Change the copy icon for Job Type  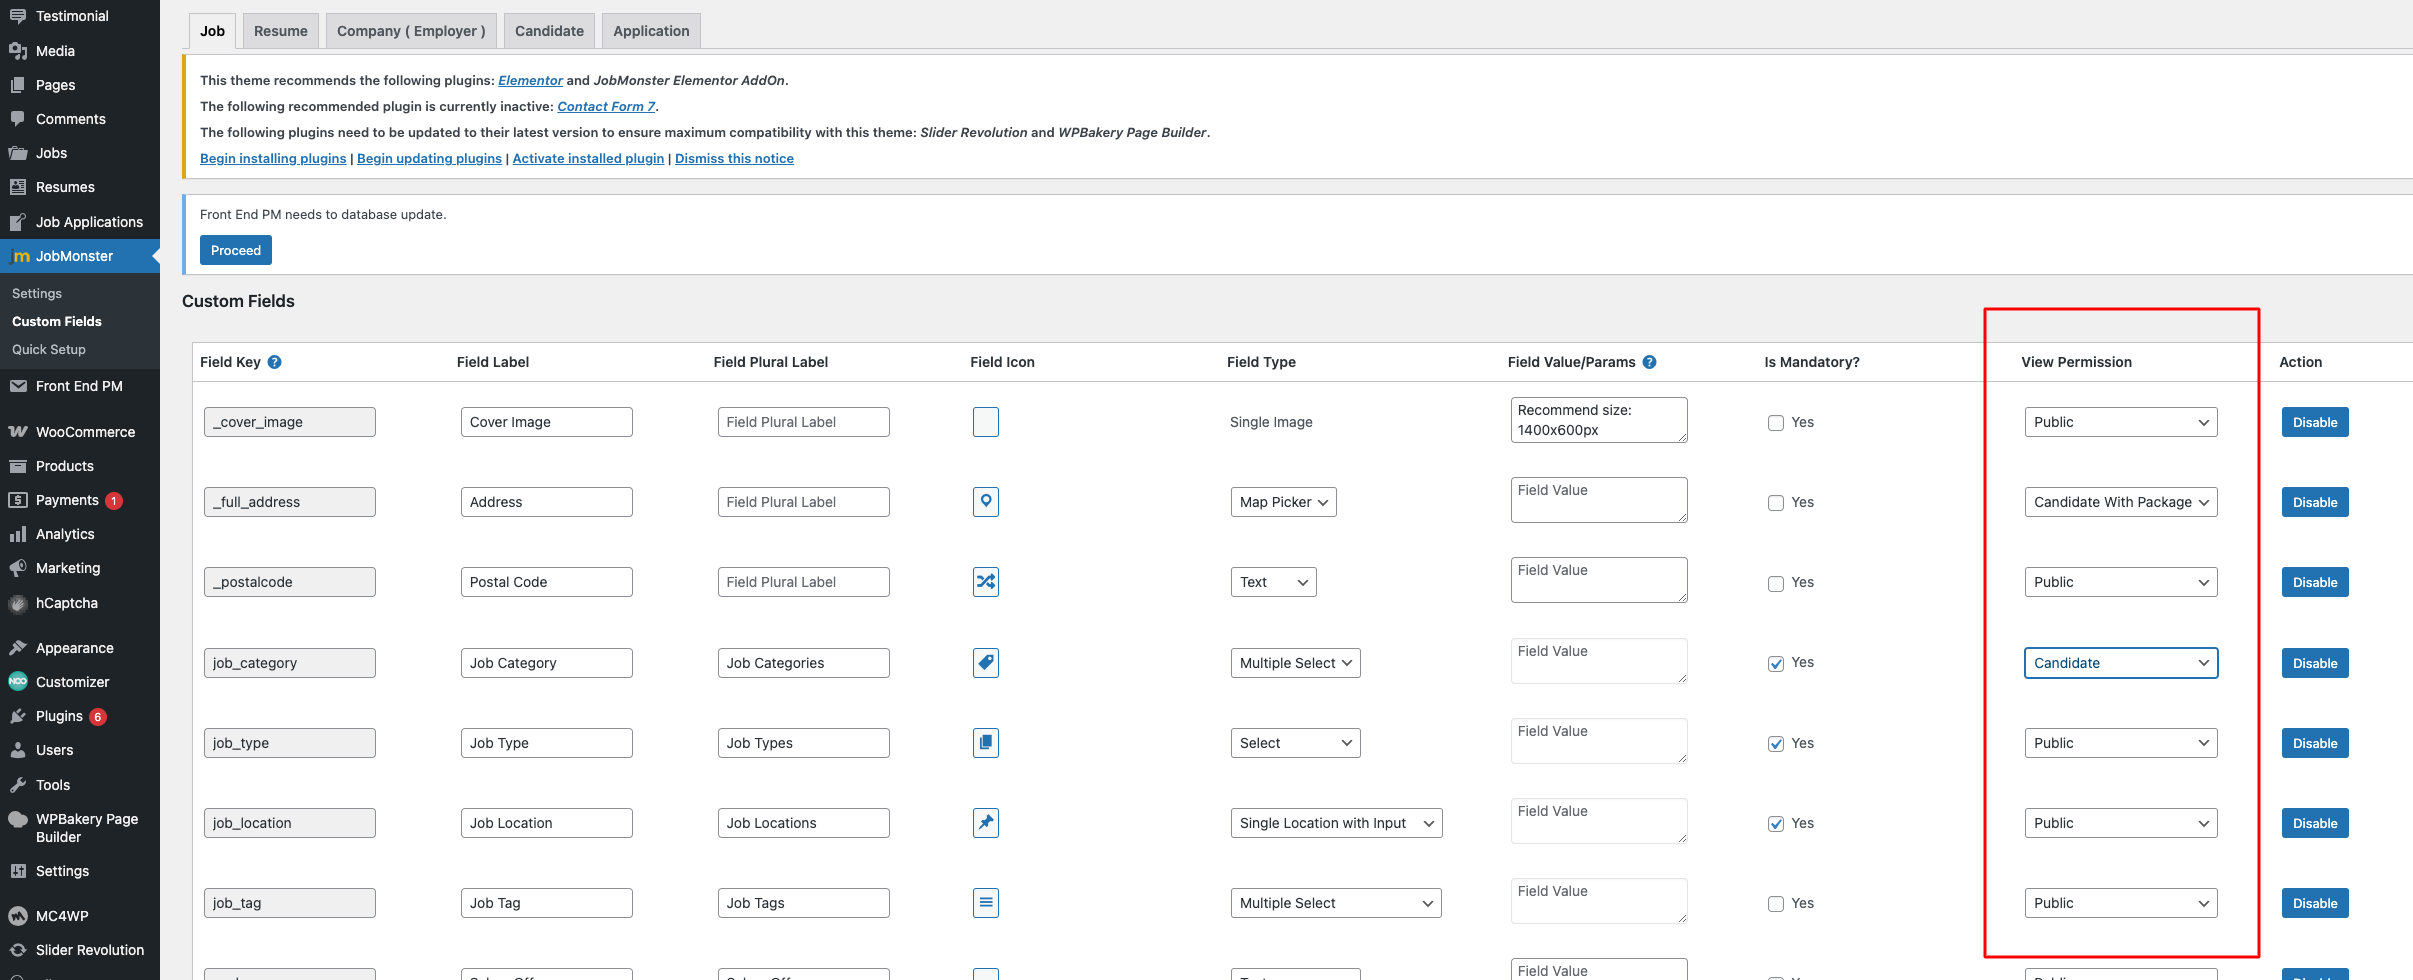985,743
